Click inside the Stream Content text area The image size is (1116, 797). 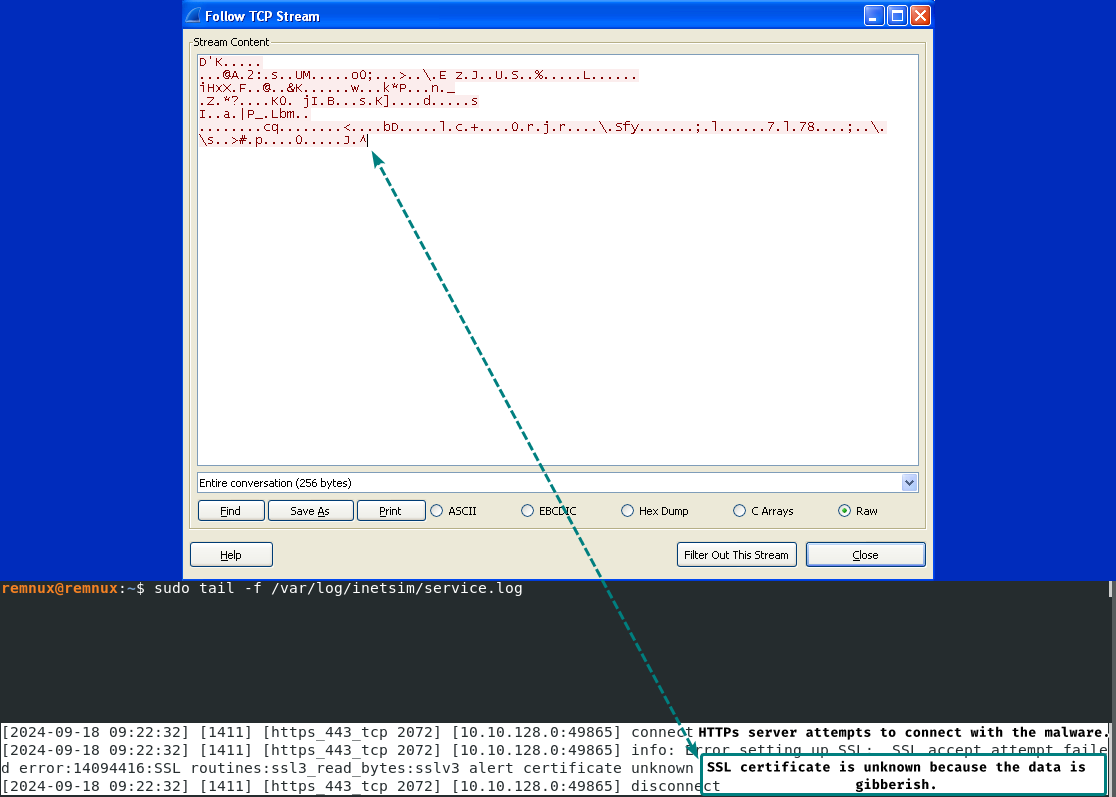click(x=557, y=300)
